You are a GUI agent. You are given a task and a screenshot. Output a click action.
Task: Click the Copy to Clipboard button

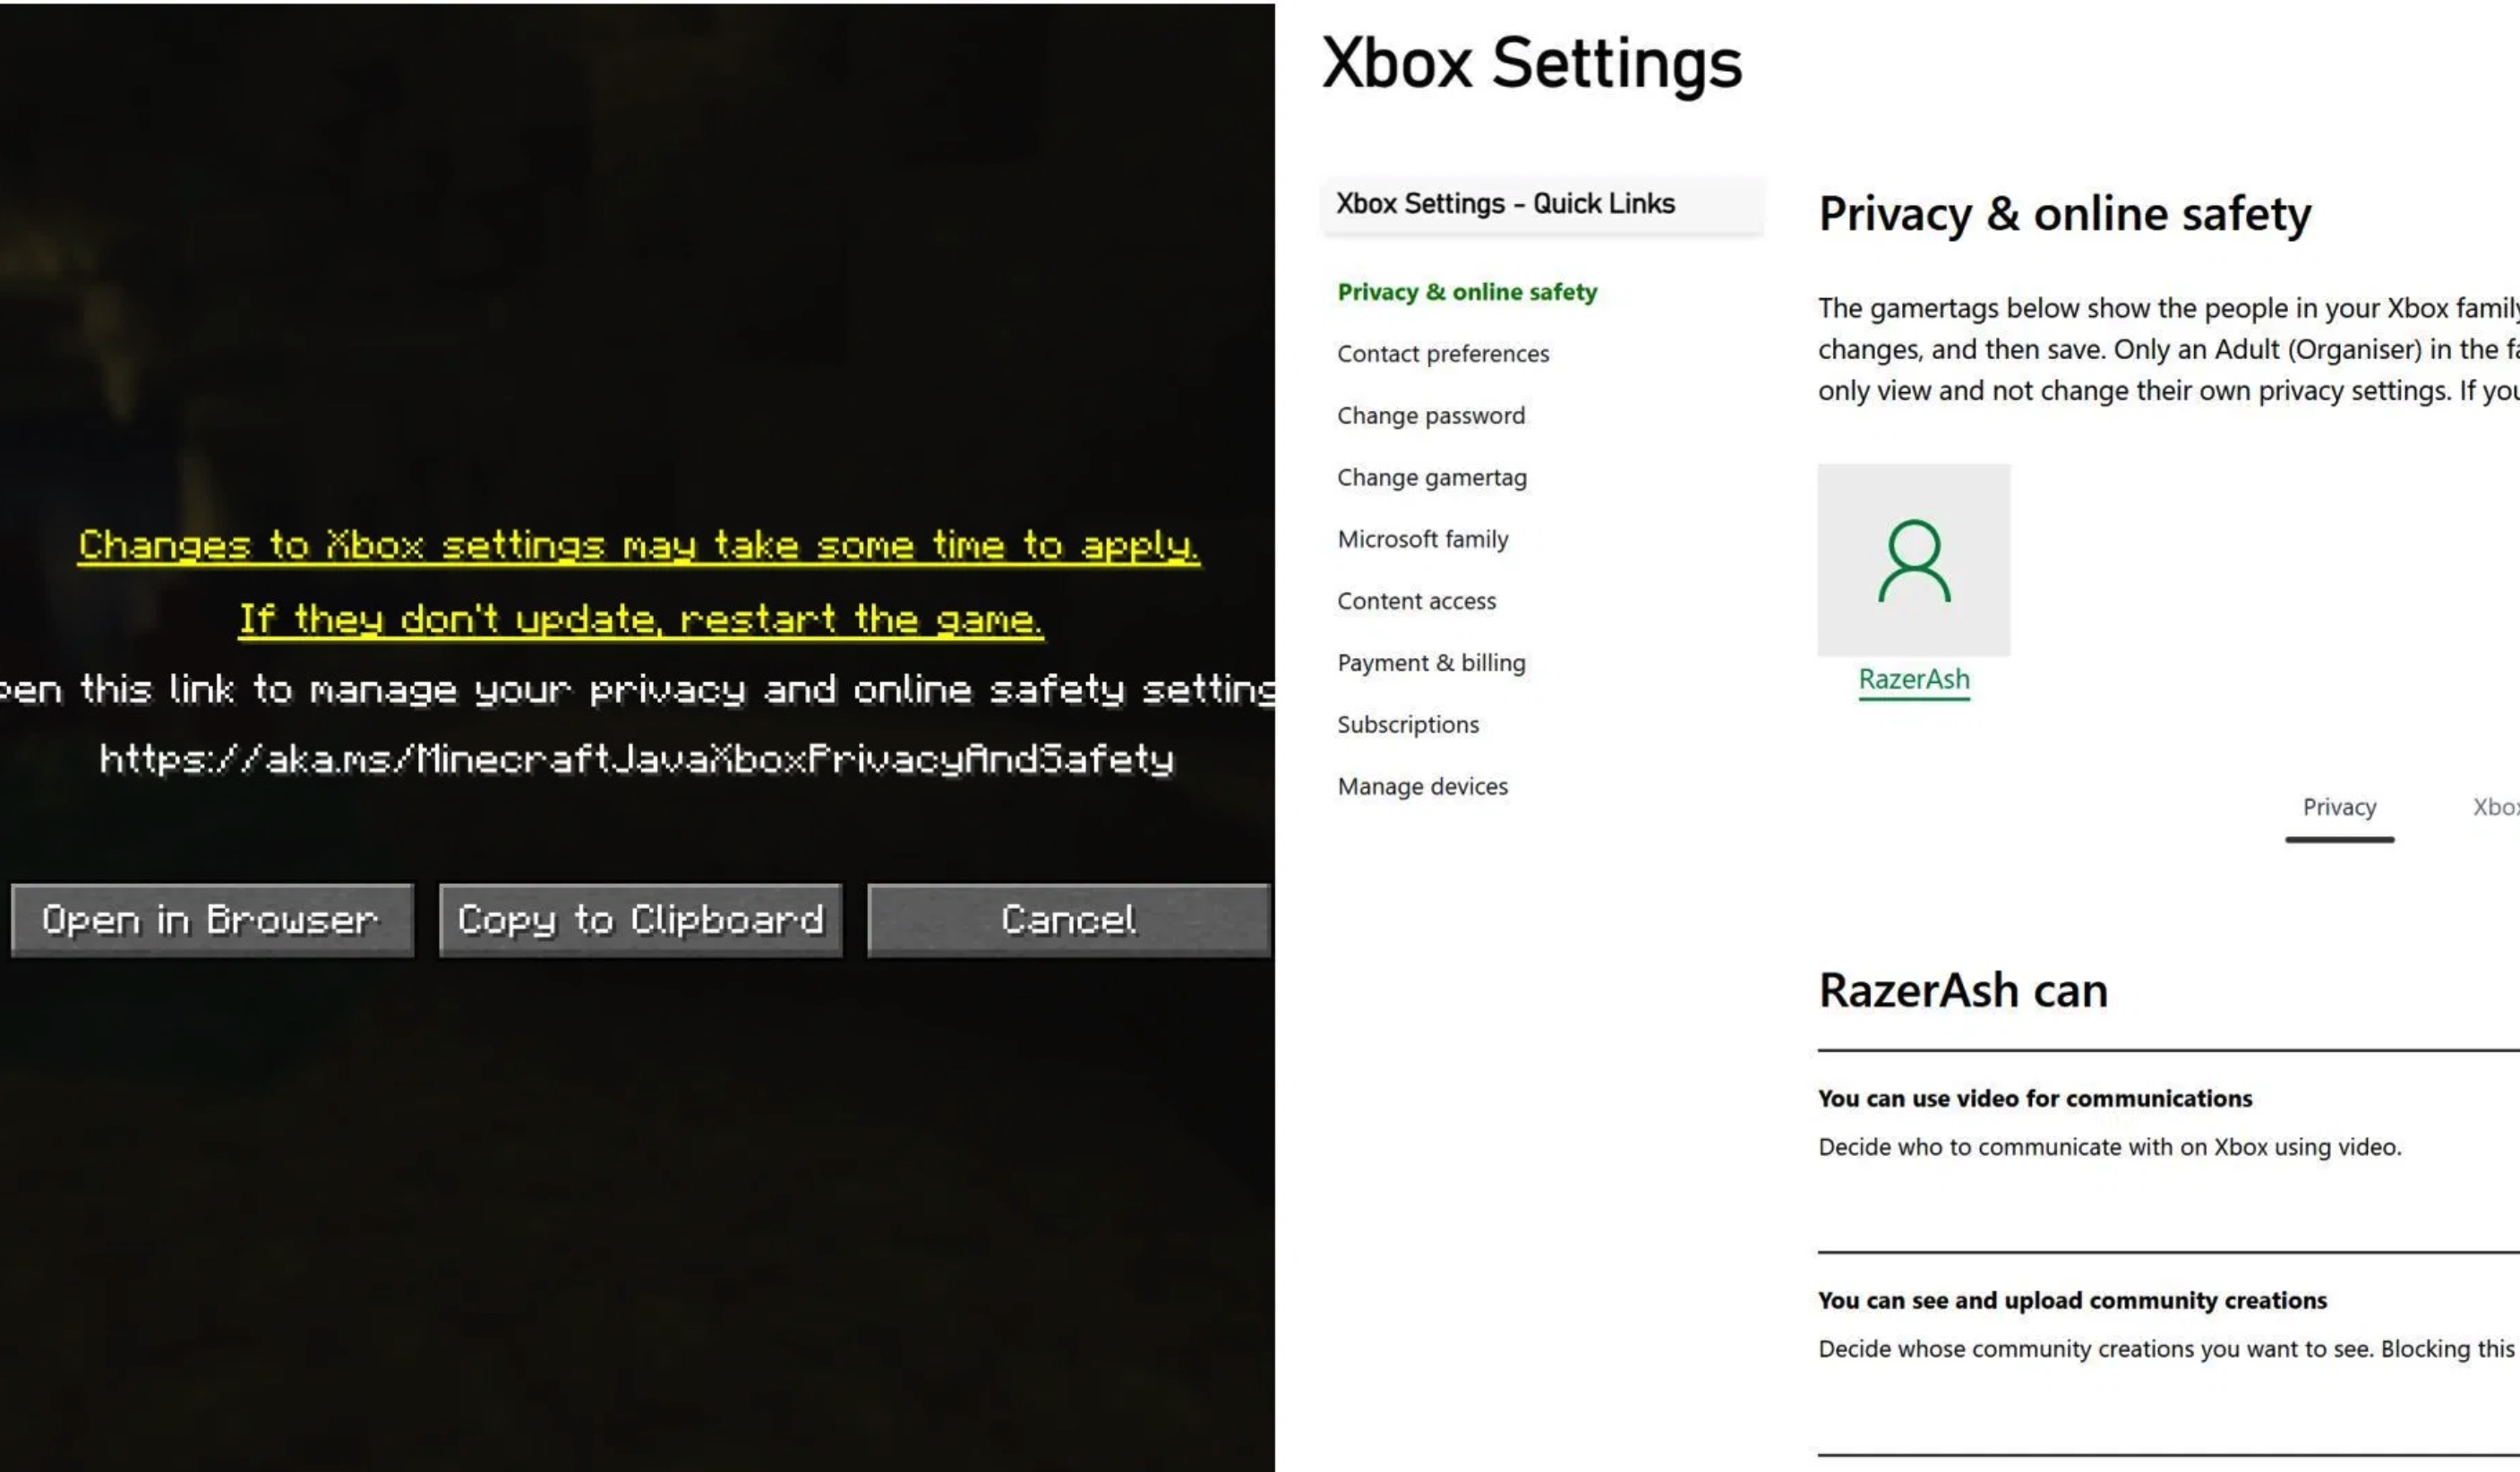tap(641, 920)
